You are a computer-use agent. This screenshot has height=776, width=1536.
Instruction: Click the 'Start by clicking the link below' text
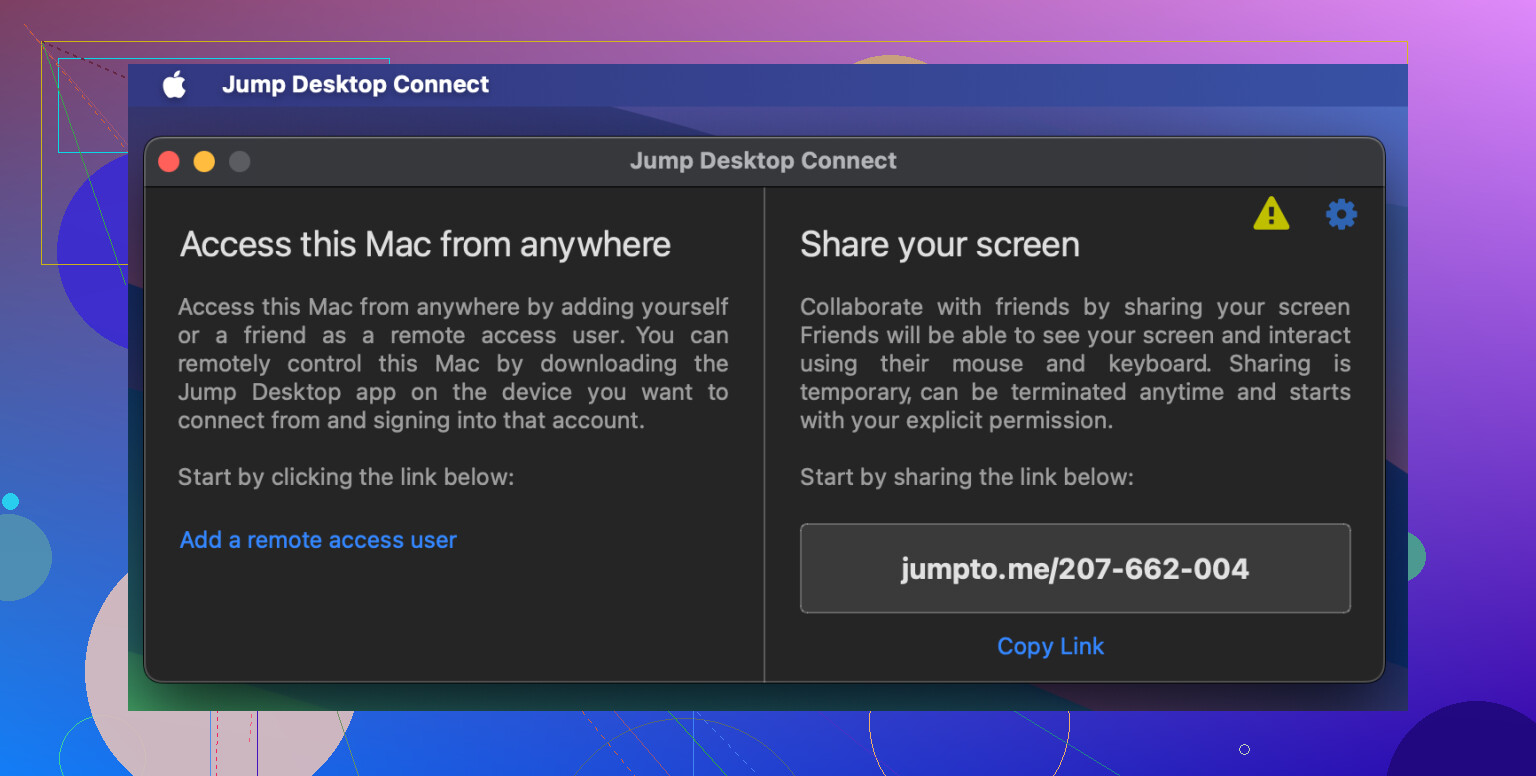pyautogui.click(x=346, y=477)
